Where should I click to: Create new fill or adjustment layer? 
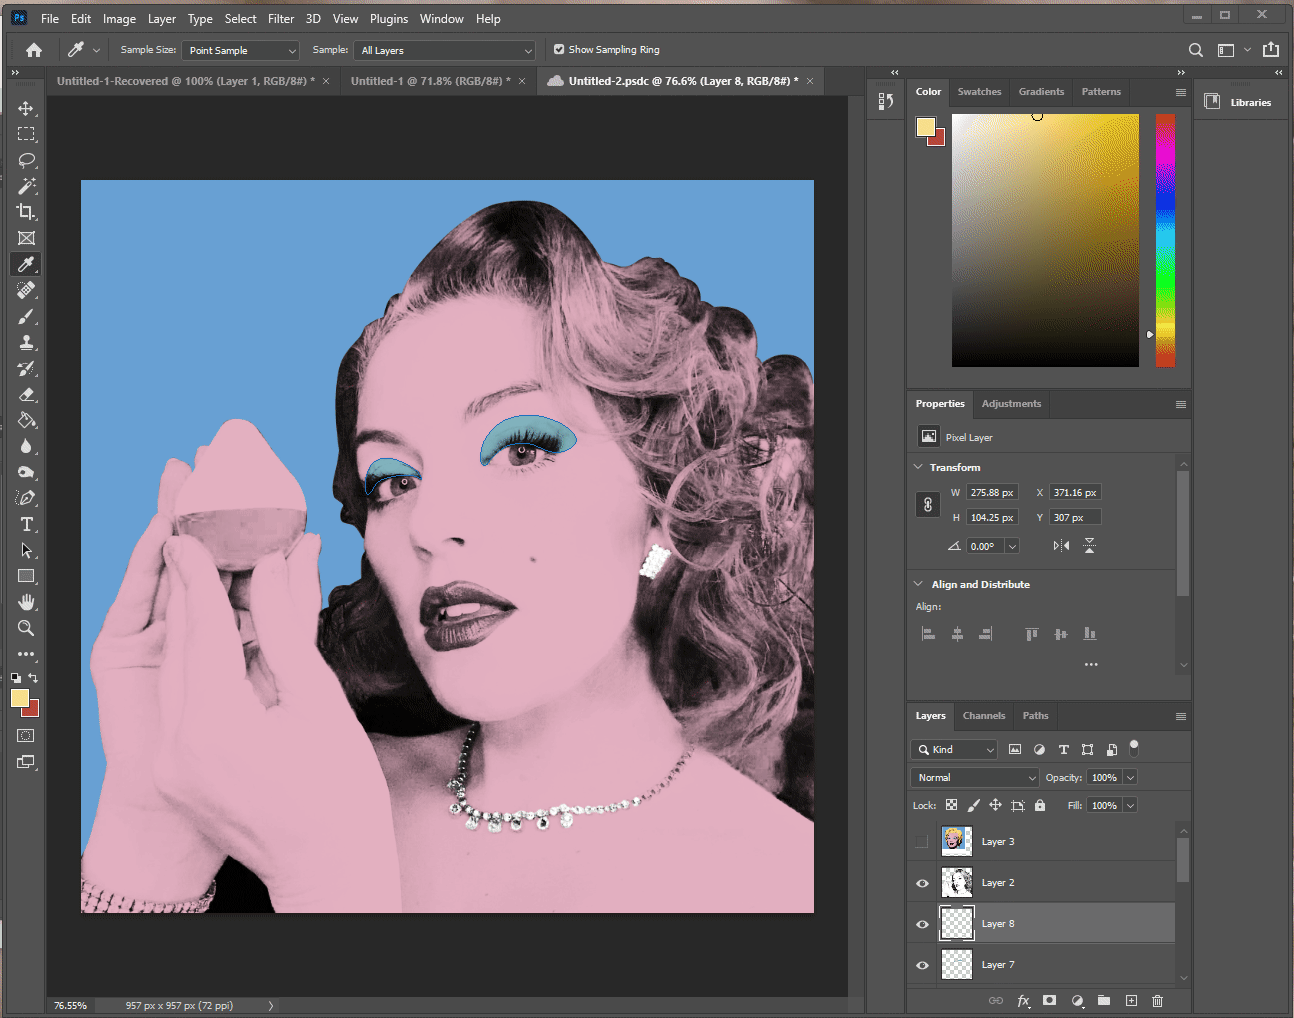point(1077,1000)
